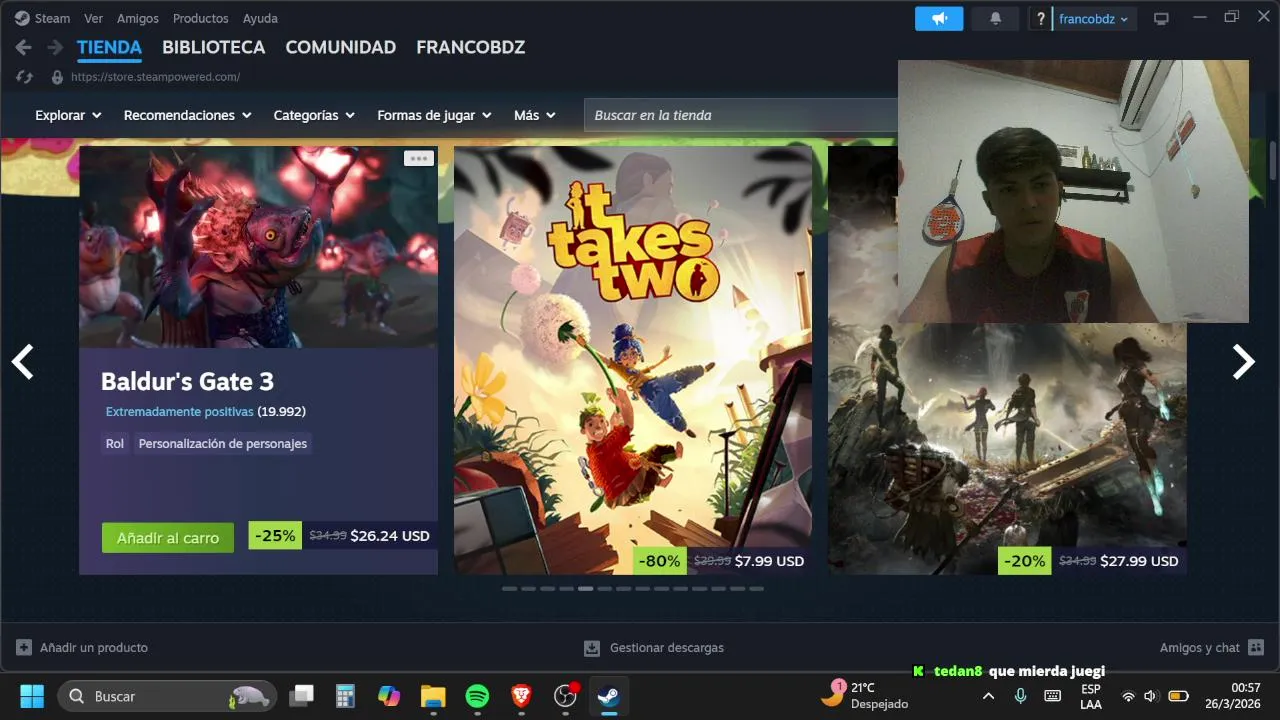Expand the Recomendaciones dropdown
1280x720 pixels.
[x=187, y=115]
